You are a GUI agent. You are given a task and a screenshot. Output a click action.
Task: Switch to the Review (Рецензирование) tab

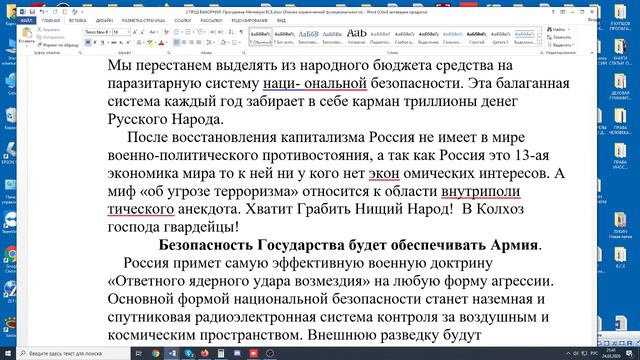point(249,20)
